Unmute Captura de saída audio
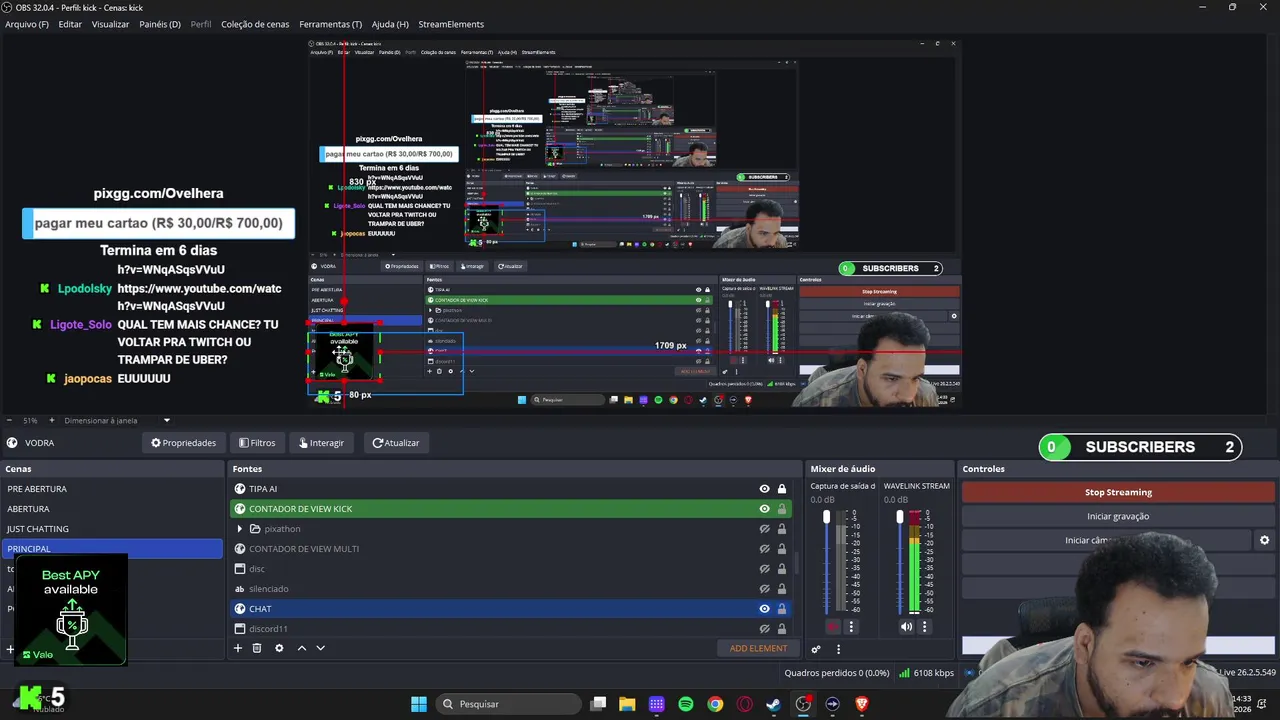The height and width of the screenshot is (720, 1280). point(833,627)
